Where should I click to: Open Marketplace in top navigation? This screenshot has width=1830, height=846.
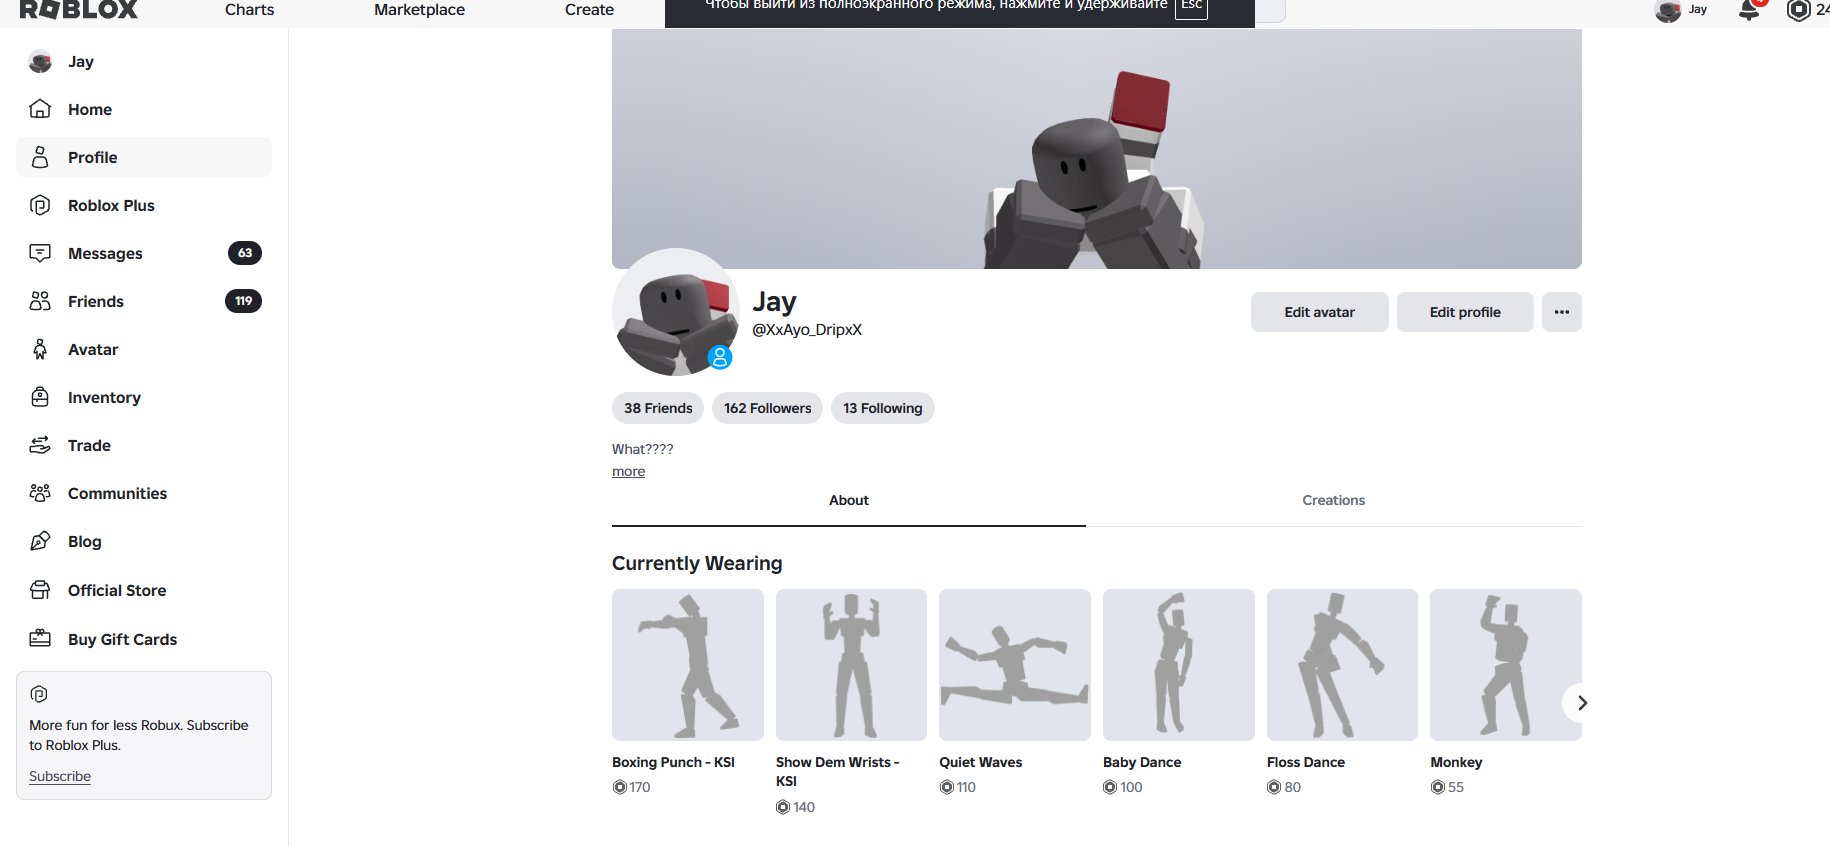(419, 9)
